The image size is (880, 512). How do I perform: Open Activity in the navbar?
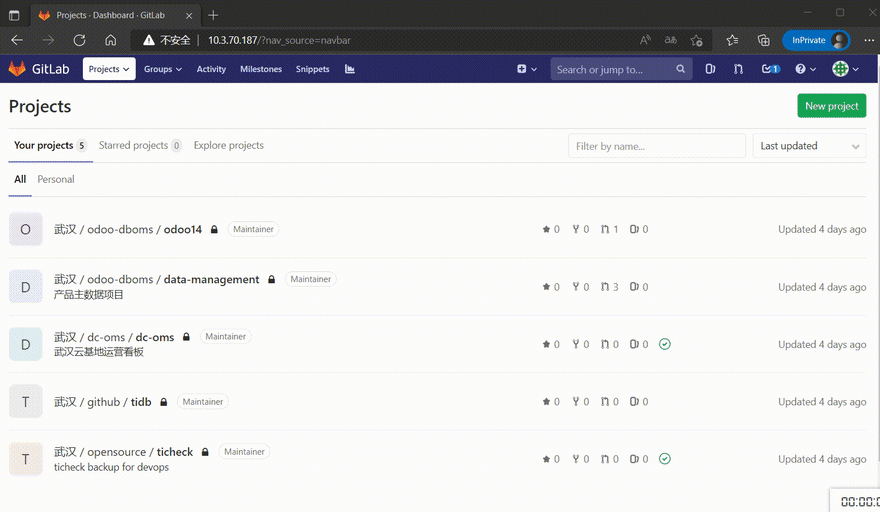(211, 69)
